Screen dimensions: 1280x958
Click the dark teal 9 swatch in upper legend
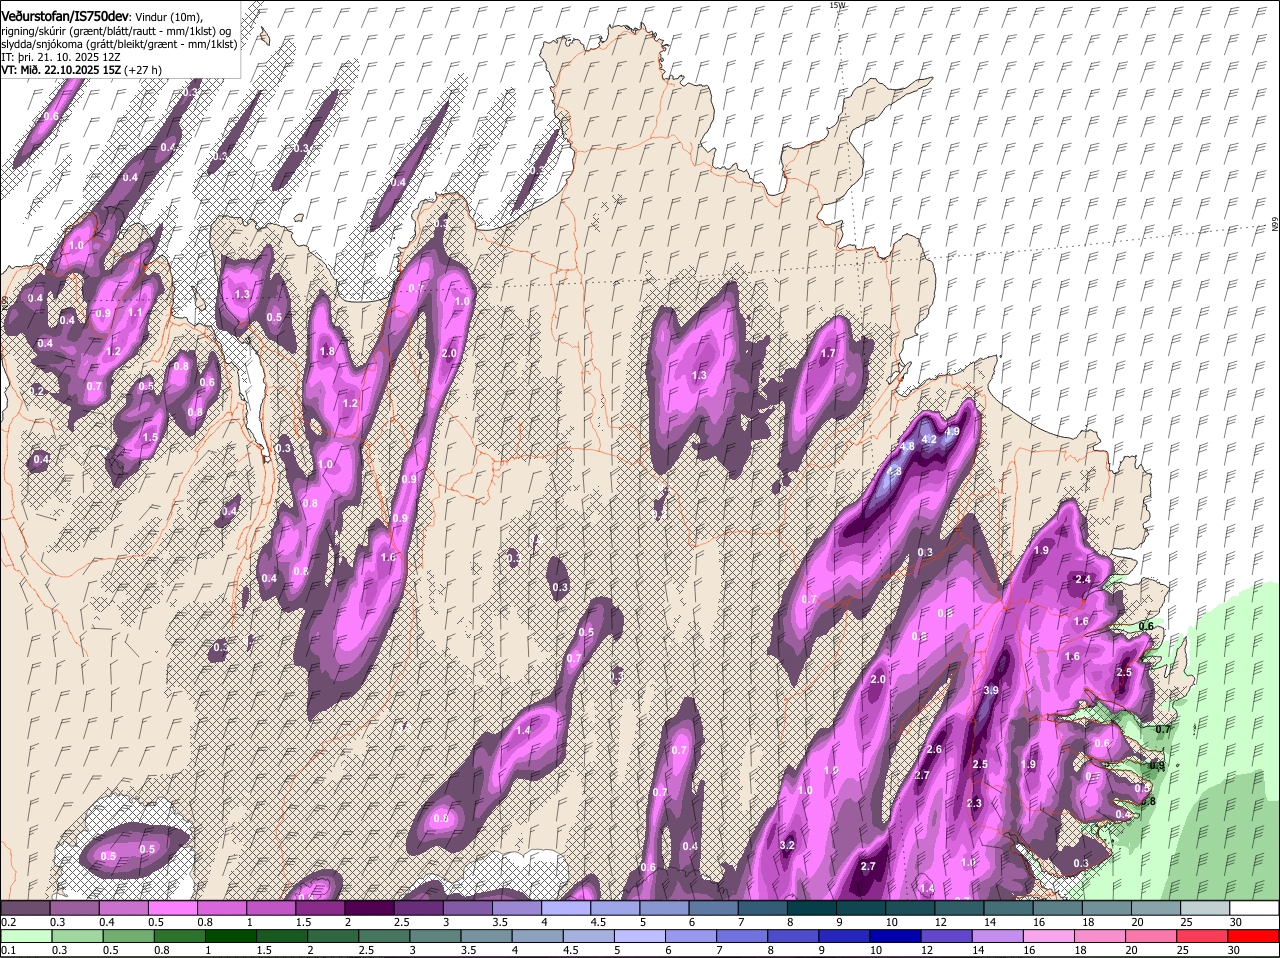click(x=862, y=908)
